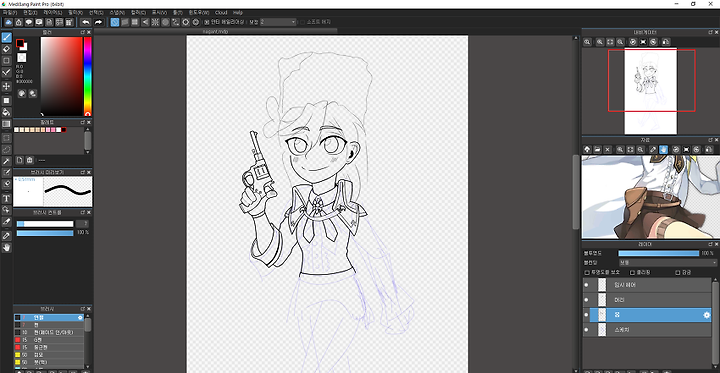Click the home icon in top toolbar

[x=19, y=22]
